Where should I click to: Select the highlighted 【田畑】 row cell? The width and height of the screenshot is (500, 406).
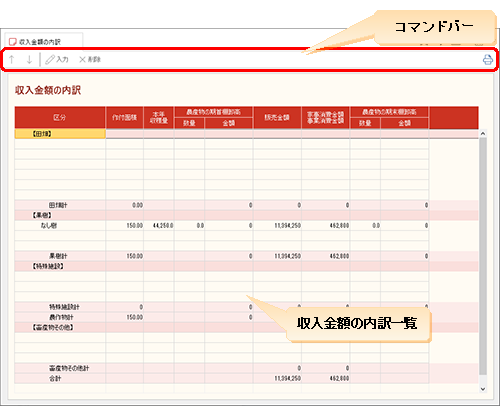[60, 134]
